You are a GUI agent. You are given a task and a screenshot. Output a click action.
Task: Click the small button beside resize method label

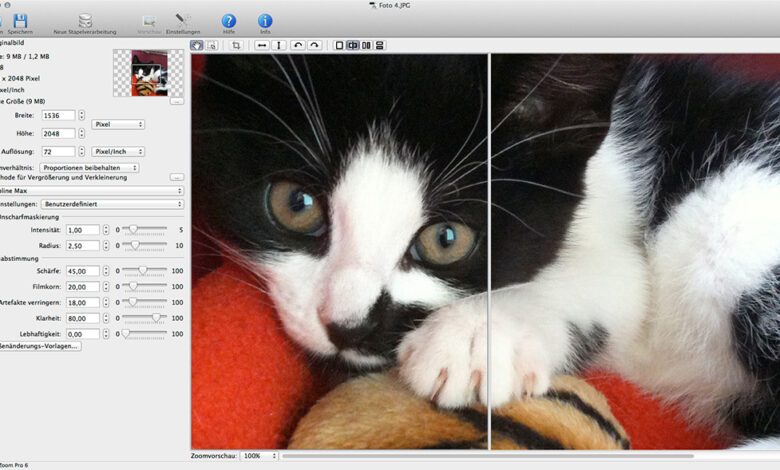pyautogui.click(x=177, y=178)
